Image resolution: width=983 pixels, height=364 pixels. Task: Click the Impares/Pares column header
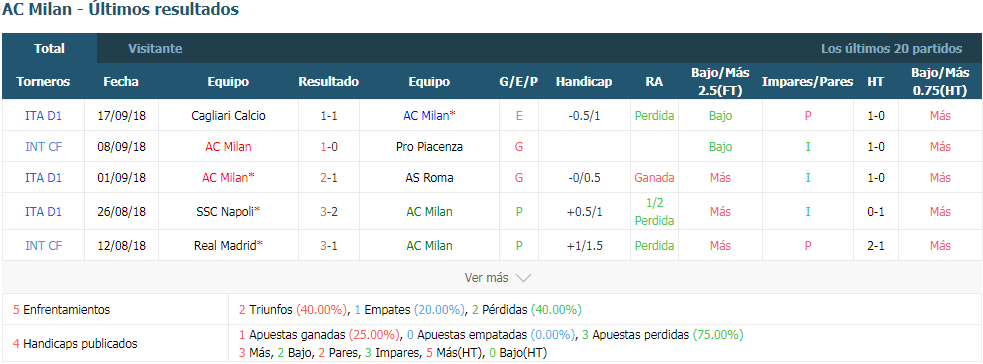[807, 81]
